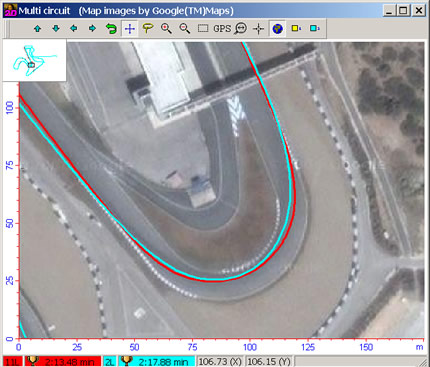
Task: Click the zoom out magnifier
Action: pos(185,29)
